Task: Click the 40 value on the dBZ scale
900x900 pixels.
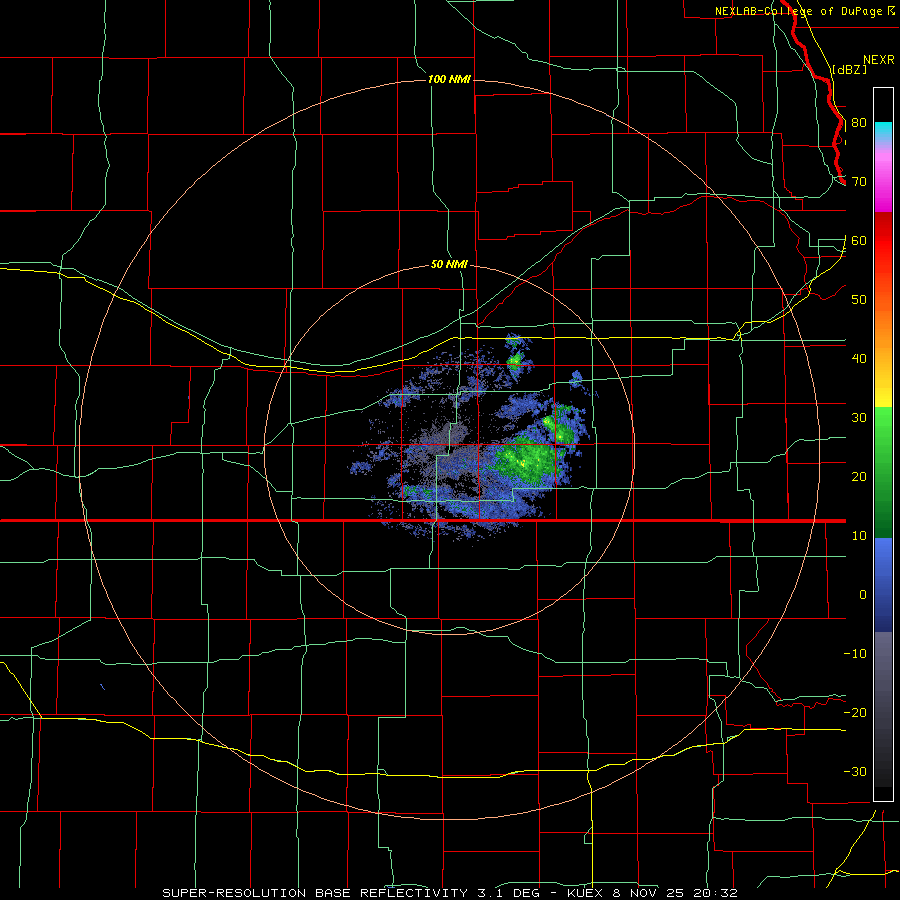Action: (859, 359)
